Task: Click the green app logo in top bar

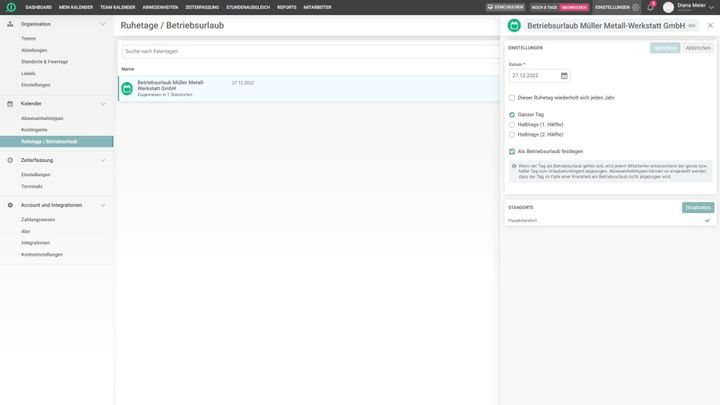Action: coord(10,7)
